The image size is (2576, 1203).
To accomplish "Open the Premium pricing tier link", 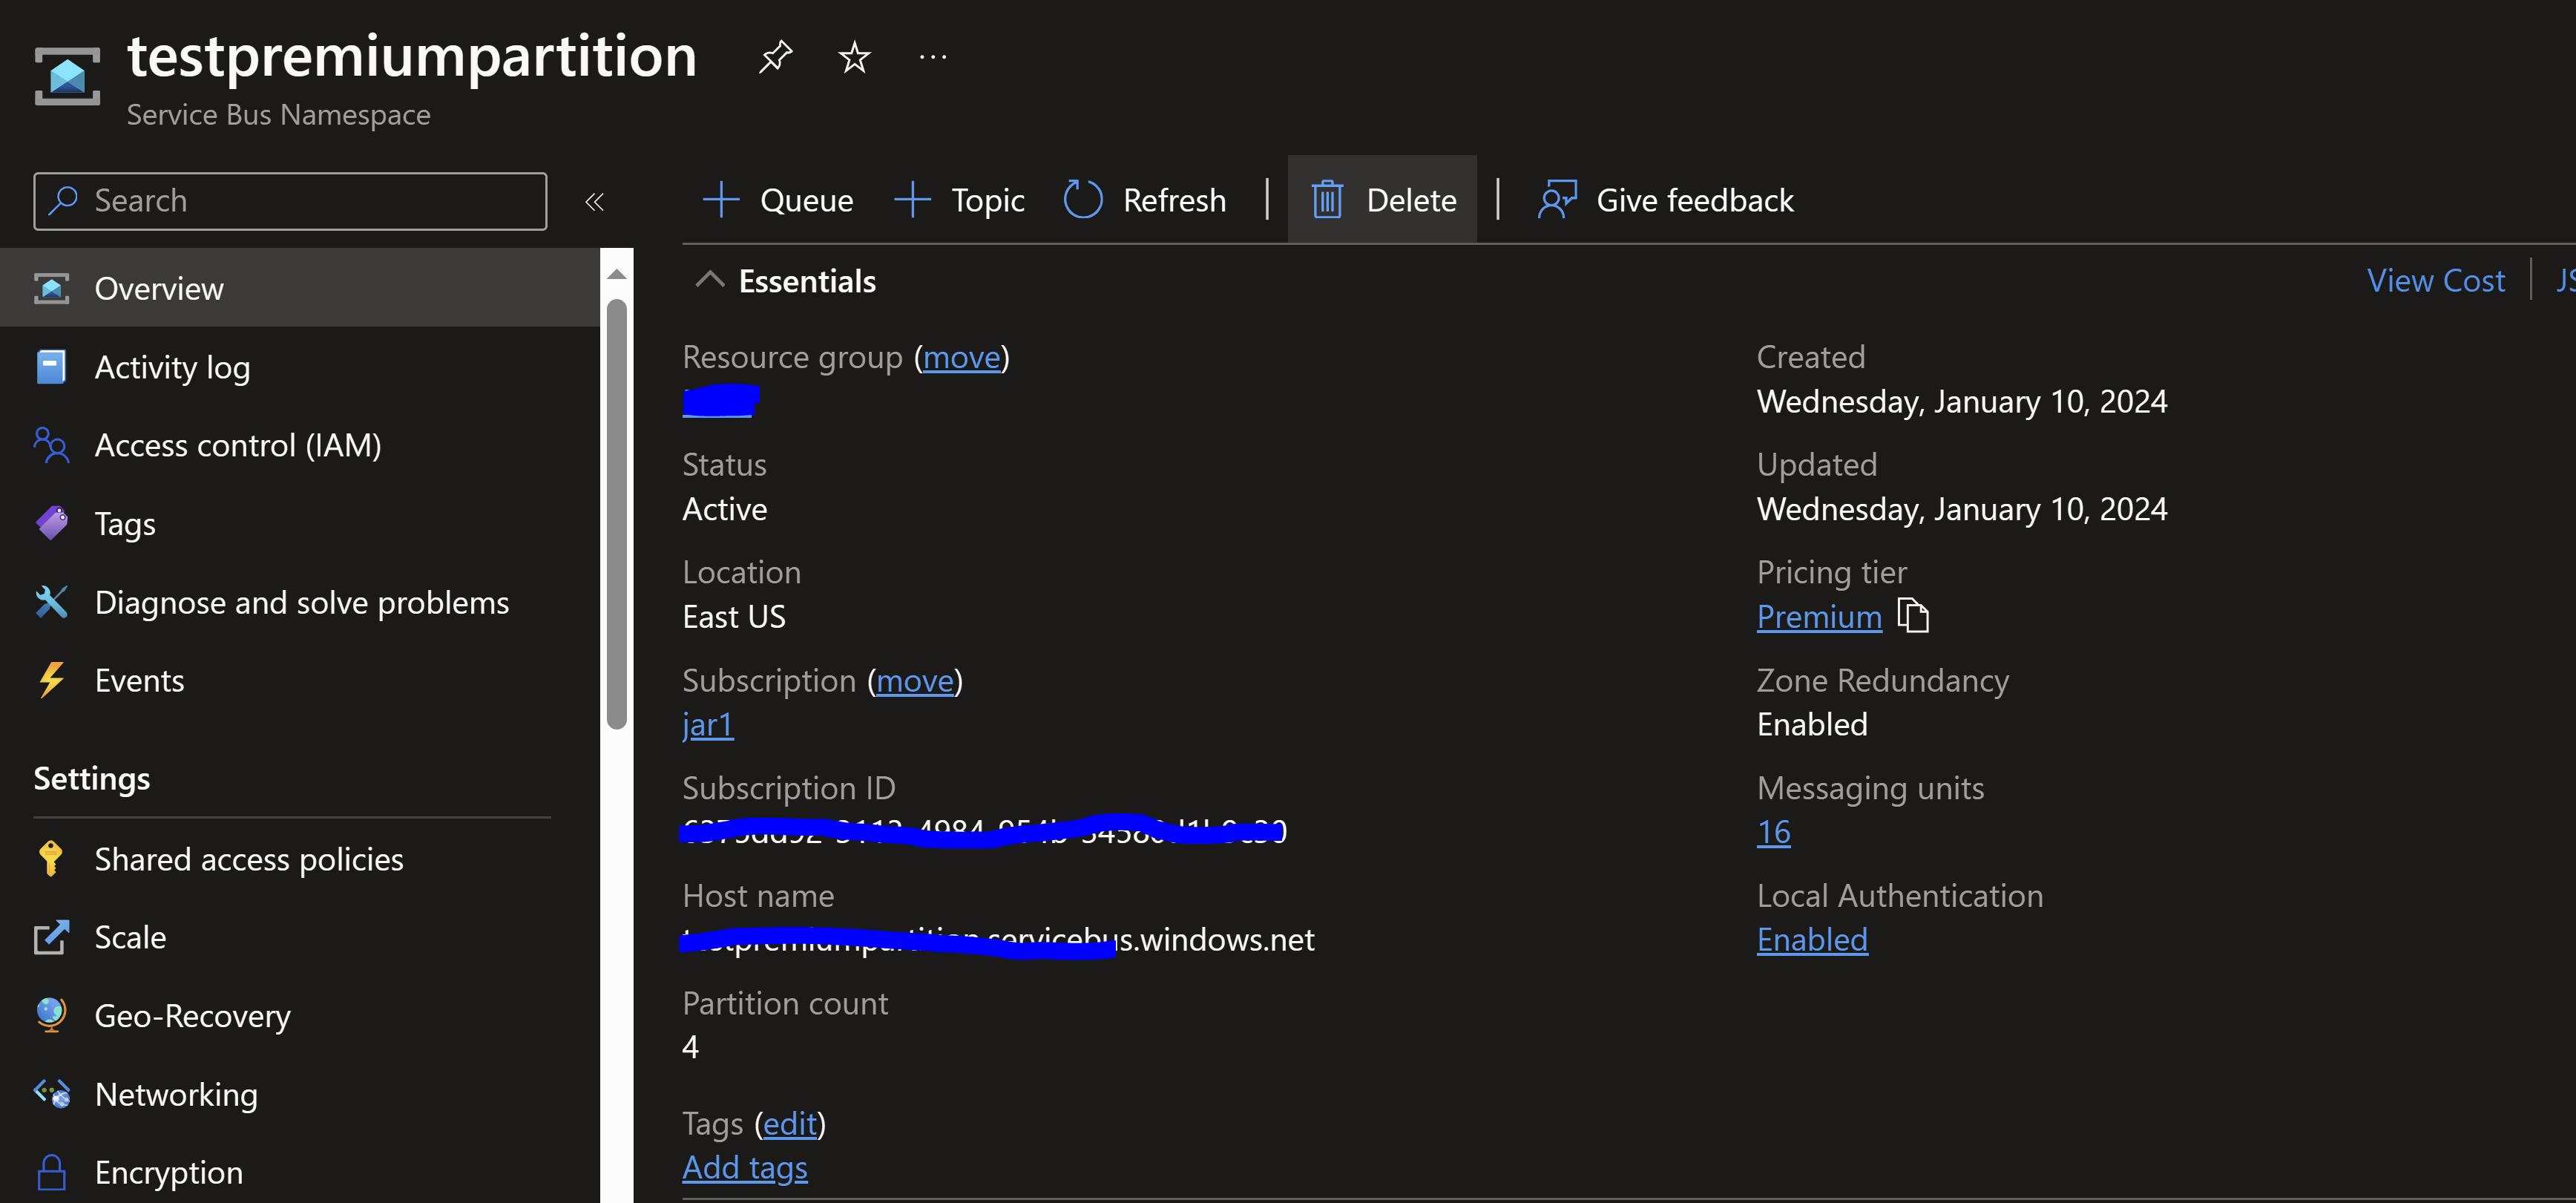I will point(1819,617).
